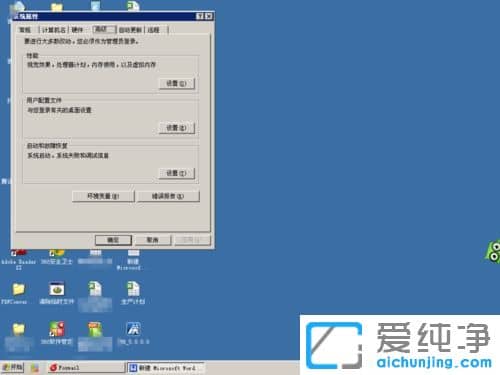Switch to the Computer Name tab
Viewport: 500px width, 375px height.
(54, 30)
